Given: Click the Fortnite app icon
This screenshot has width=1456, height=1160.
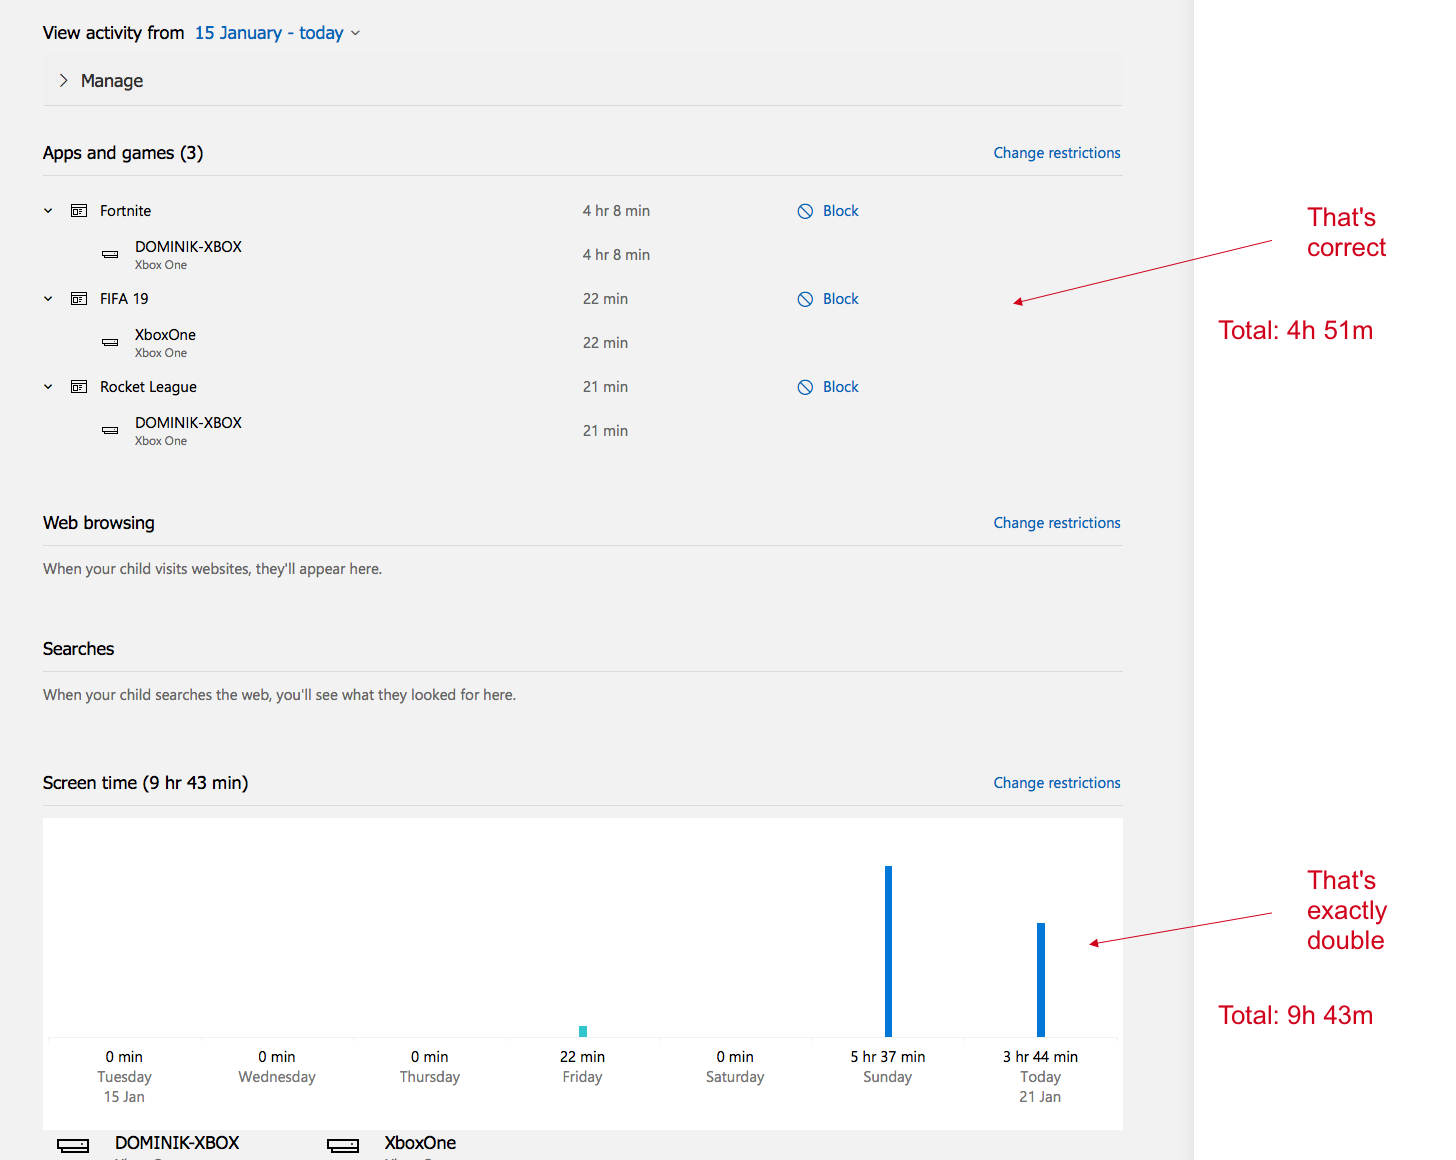Looking at the screenshot, I should click(x=79, y=211).
